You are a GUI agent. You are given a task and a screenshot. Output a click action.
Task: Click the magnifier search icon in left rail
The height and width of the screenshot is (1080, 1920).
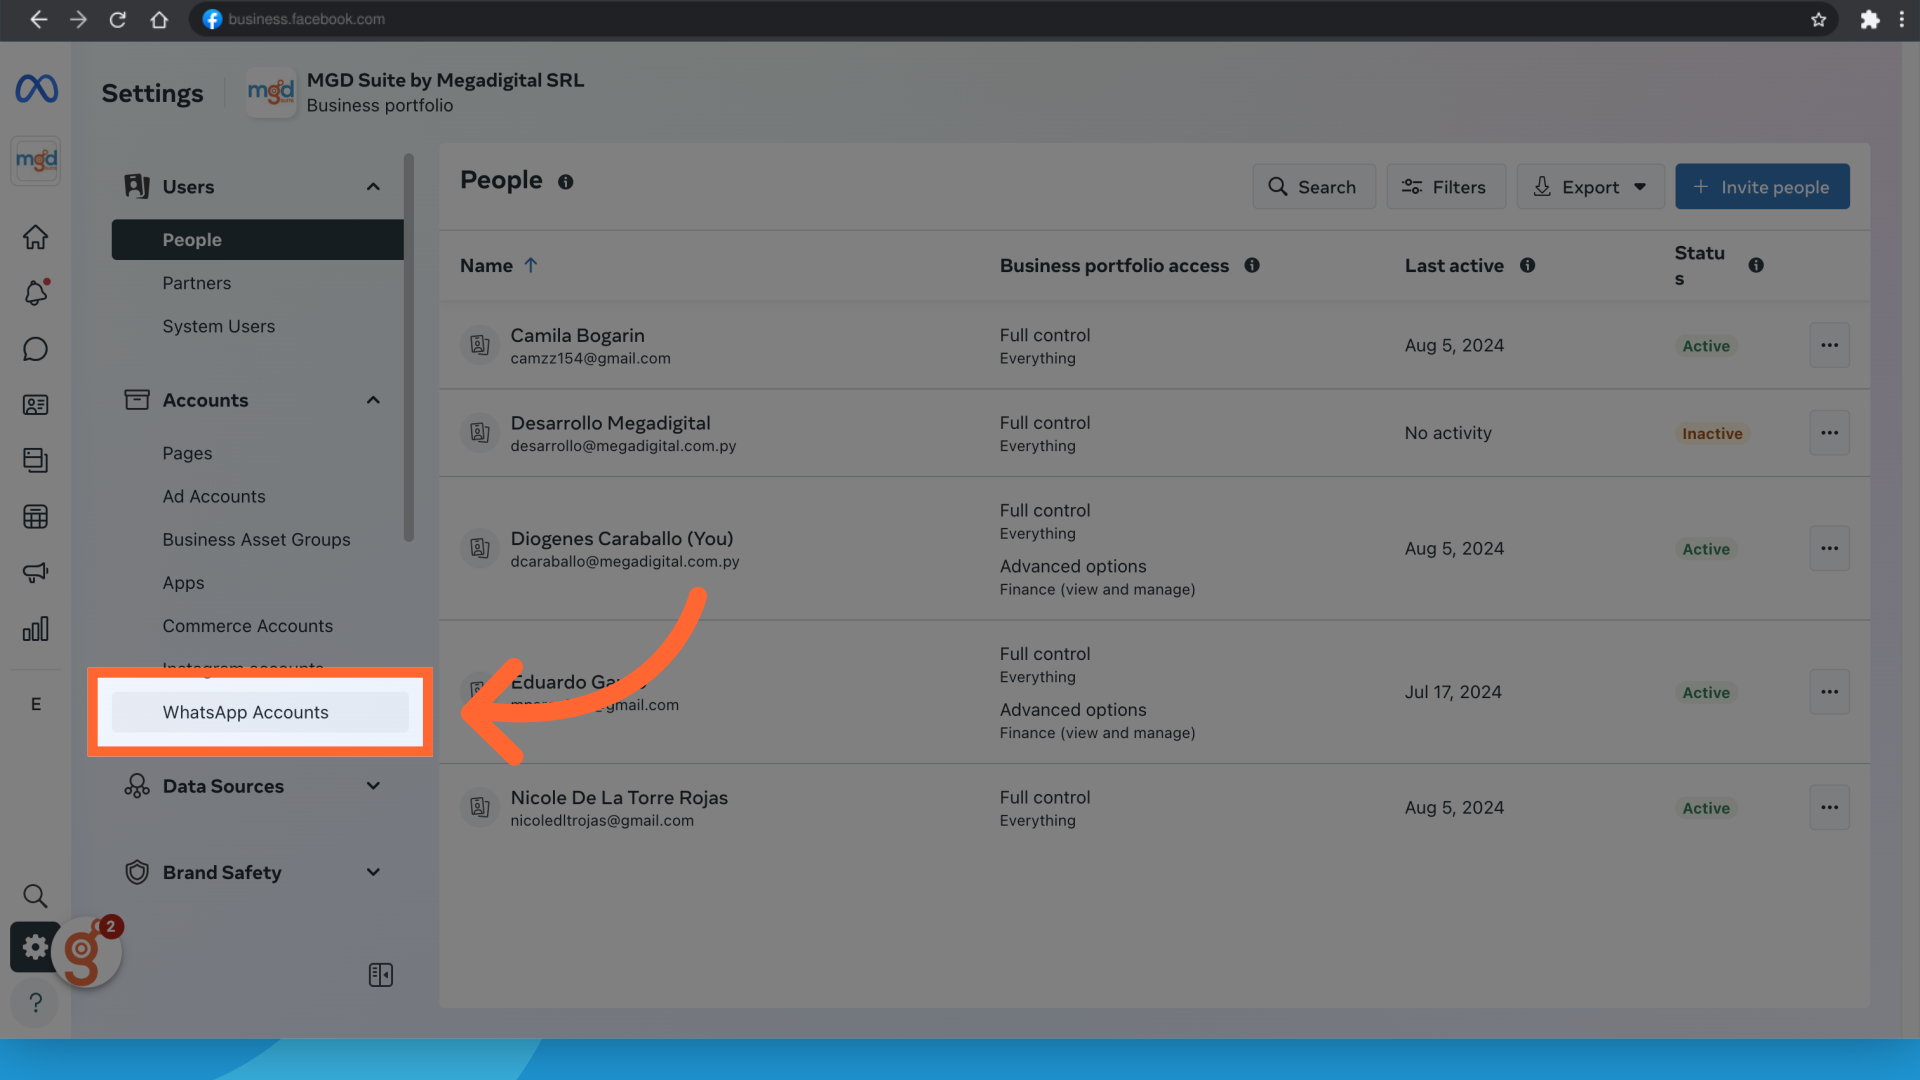(x=36, y=895)
